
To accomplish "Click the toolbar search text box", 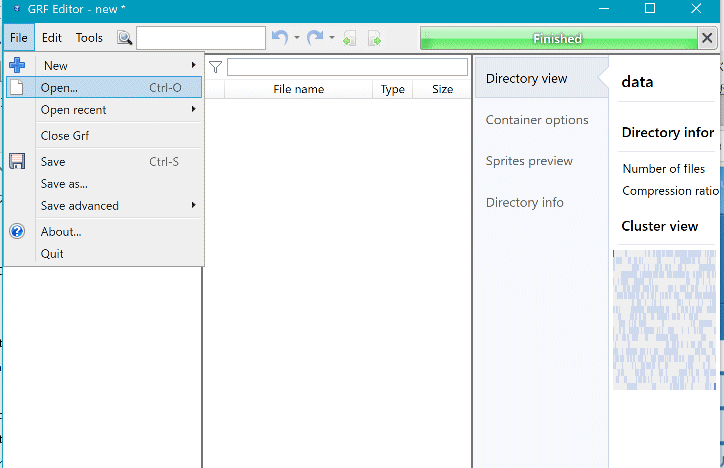I will click(x=201, y=38).
